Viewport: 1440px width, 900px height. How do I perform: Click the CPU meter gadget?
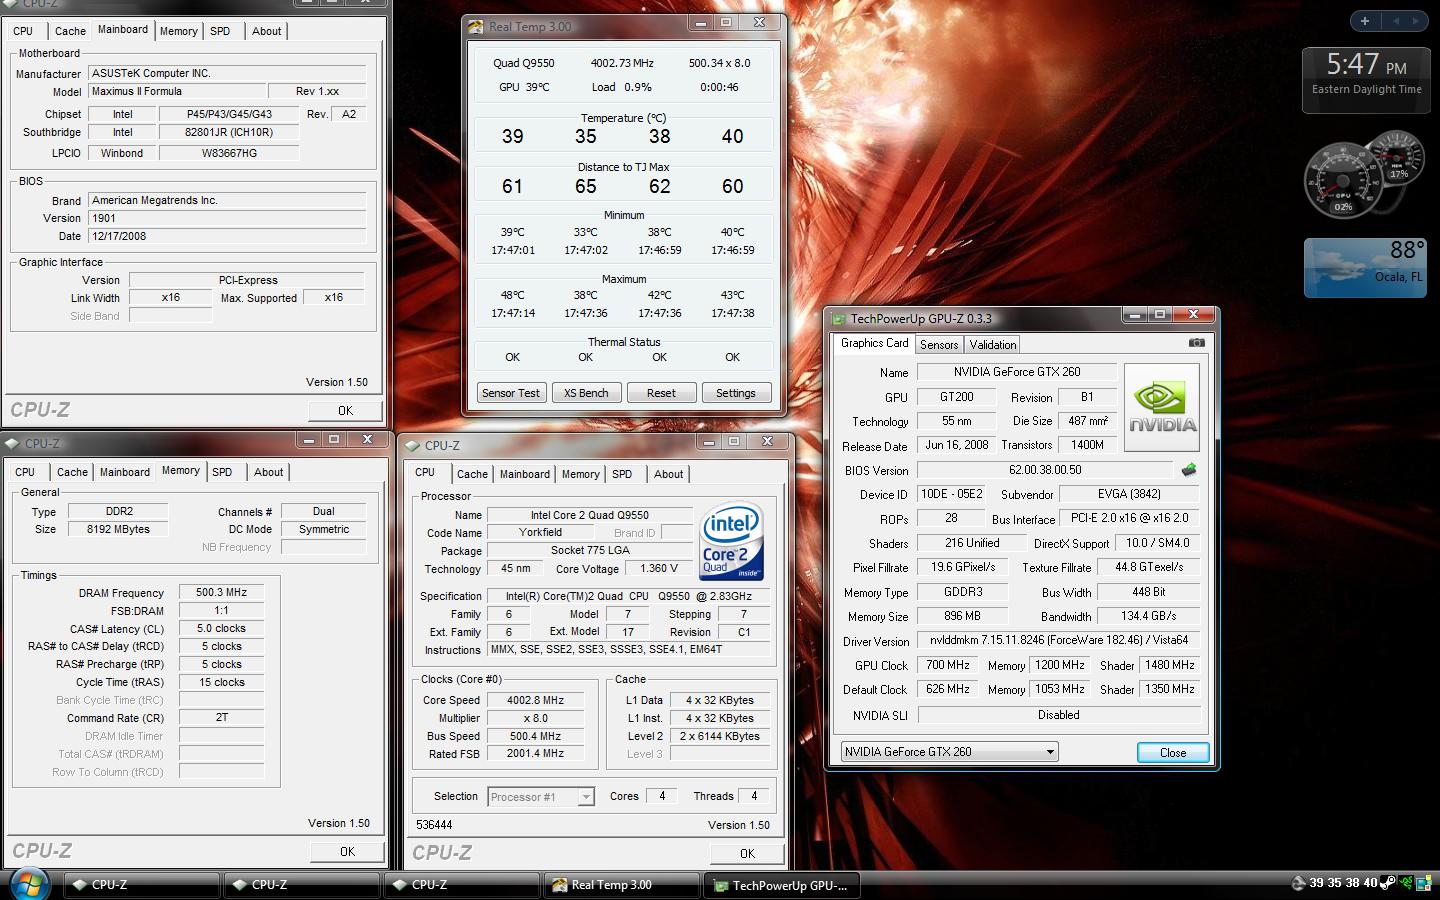coord(1364,174)
